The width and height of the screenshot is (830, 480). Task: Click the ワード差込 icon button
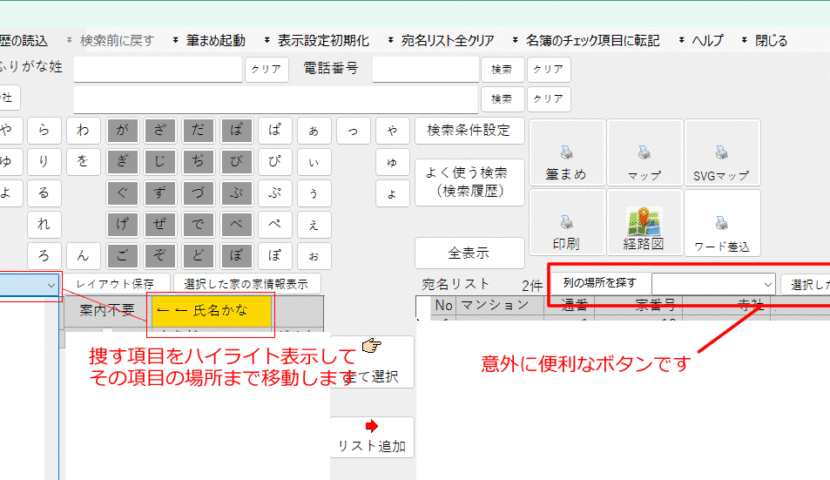point(721,223)
